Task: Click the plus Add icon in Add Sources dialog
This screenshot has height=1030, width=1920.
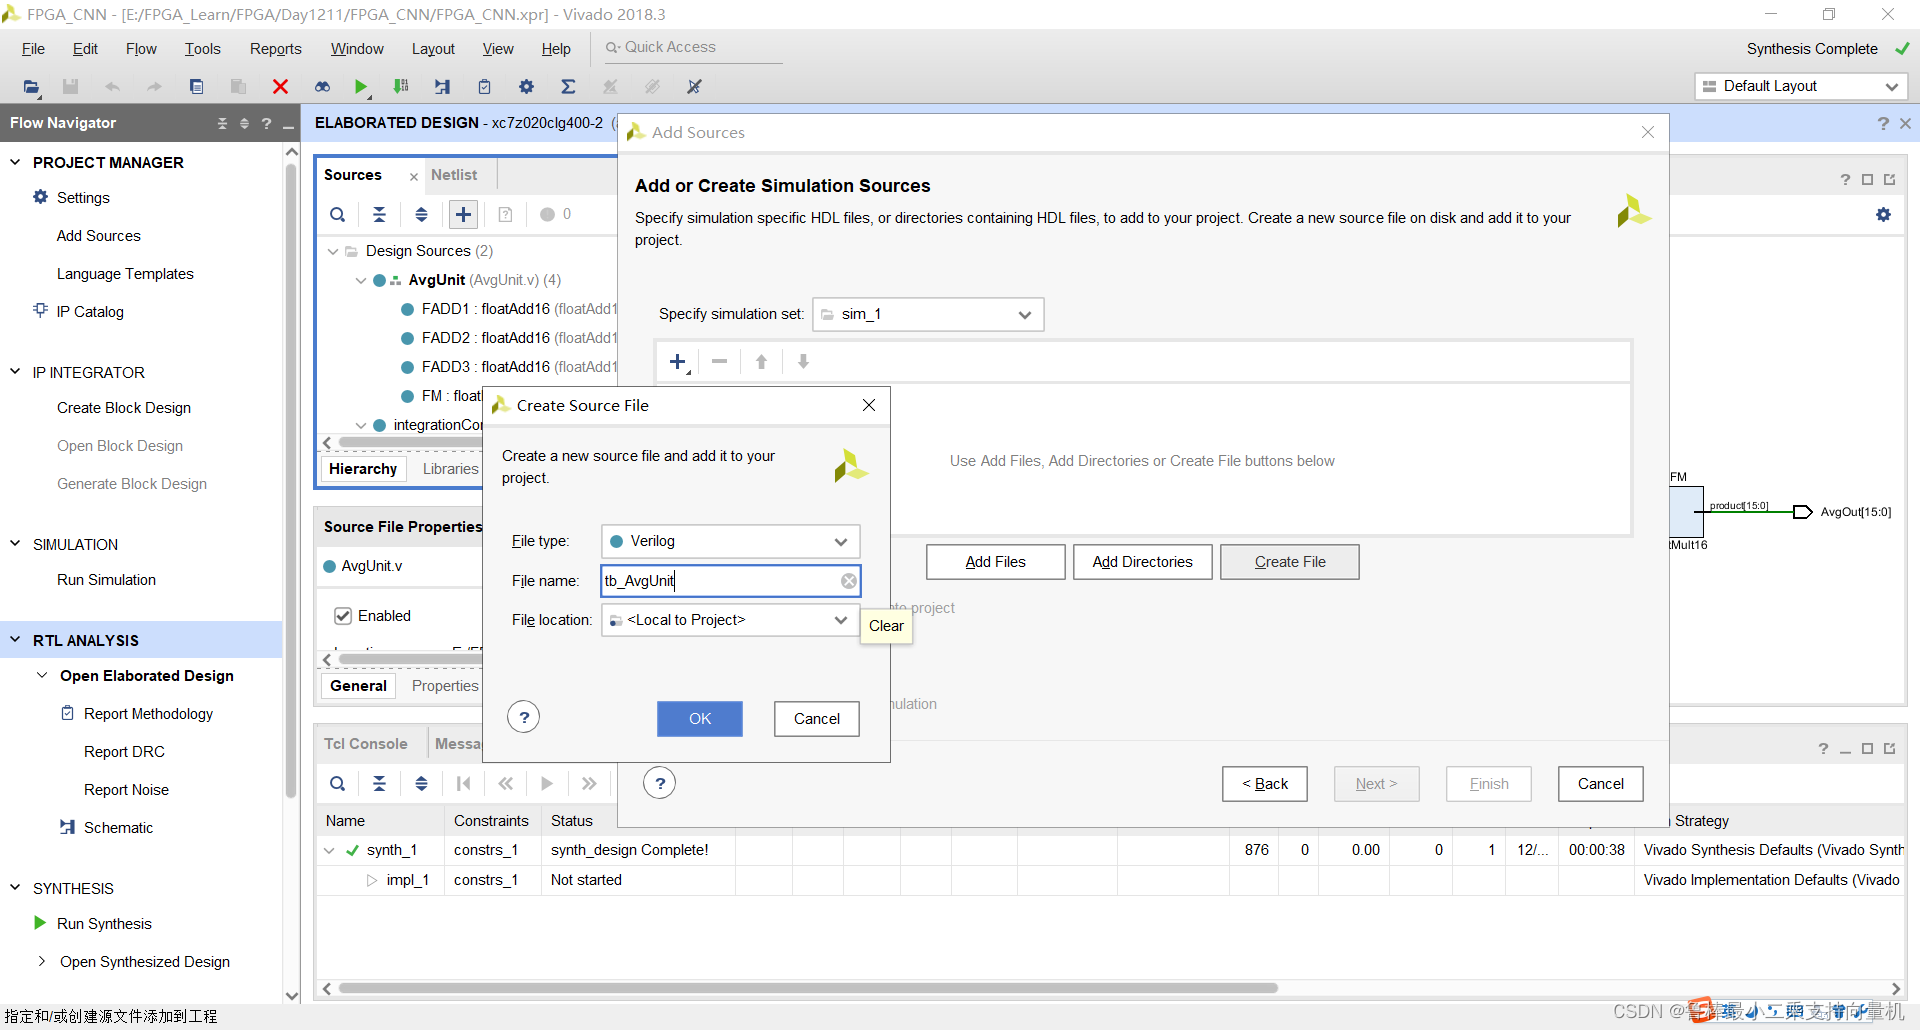Action: [678, 362]
